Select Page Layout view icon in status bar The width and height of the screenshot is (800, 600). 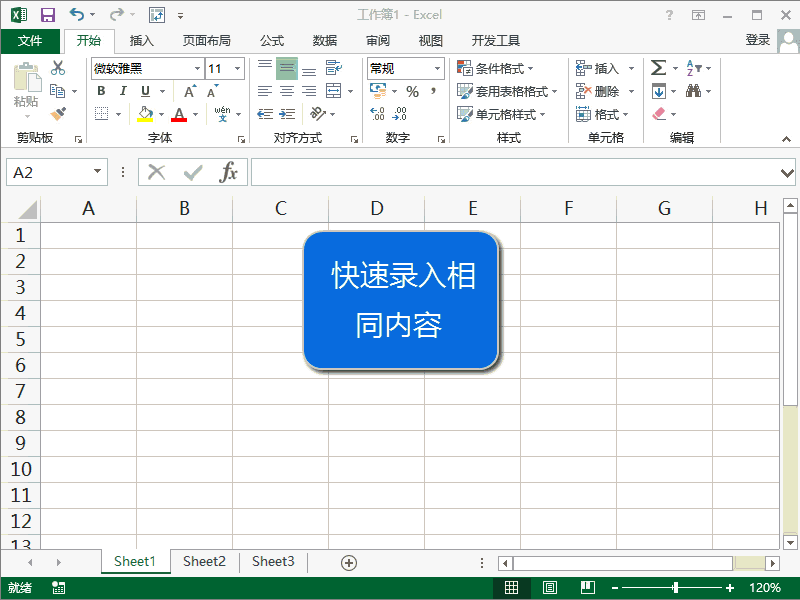(550, 587)
